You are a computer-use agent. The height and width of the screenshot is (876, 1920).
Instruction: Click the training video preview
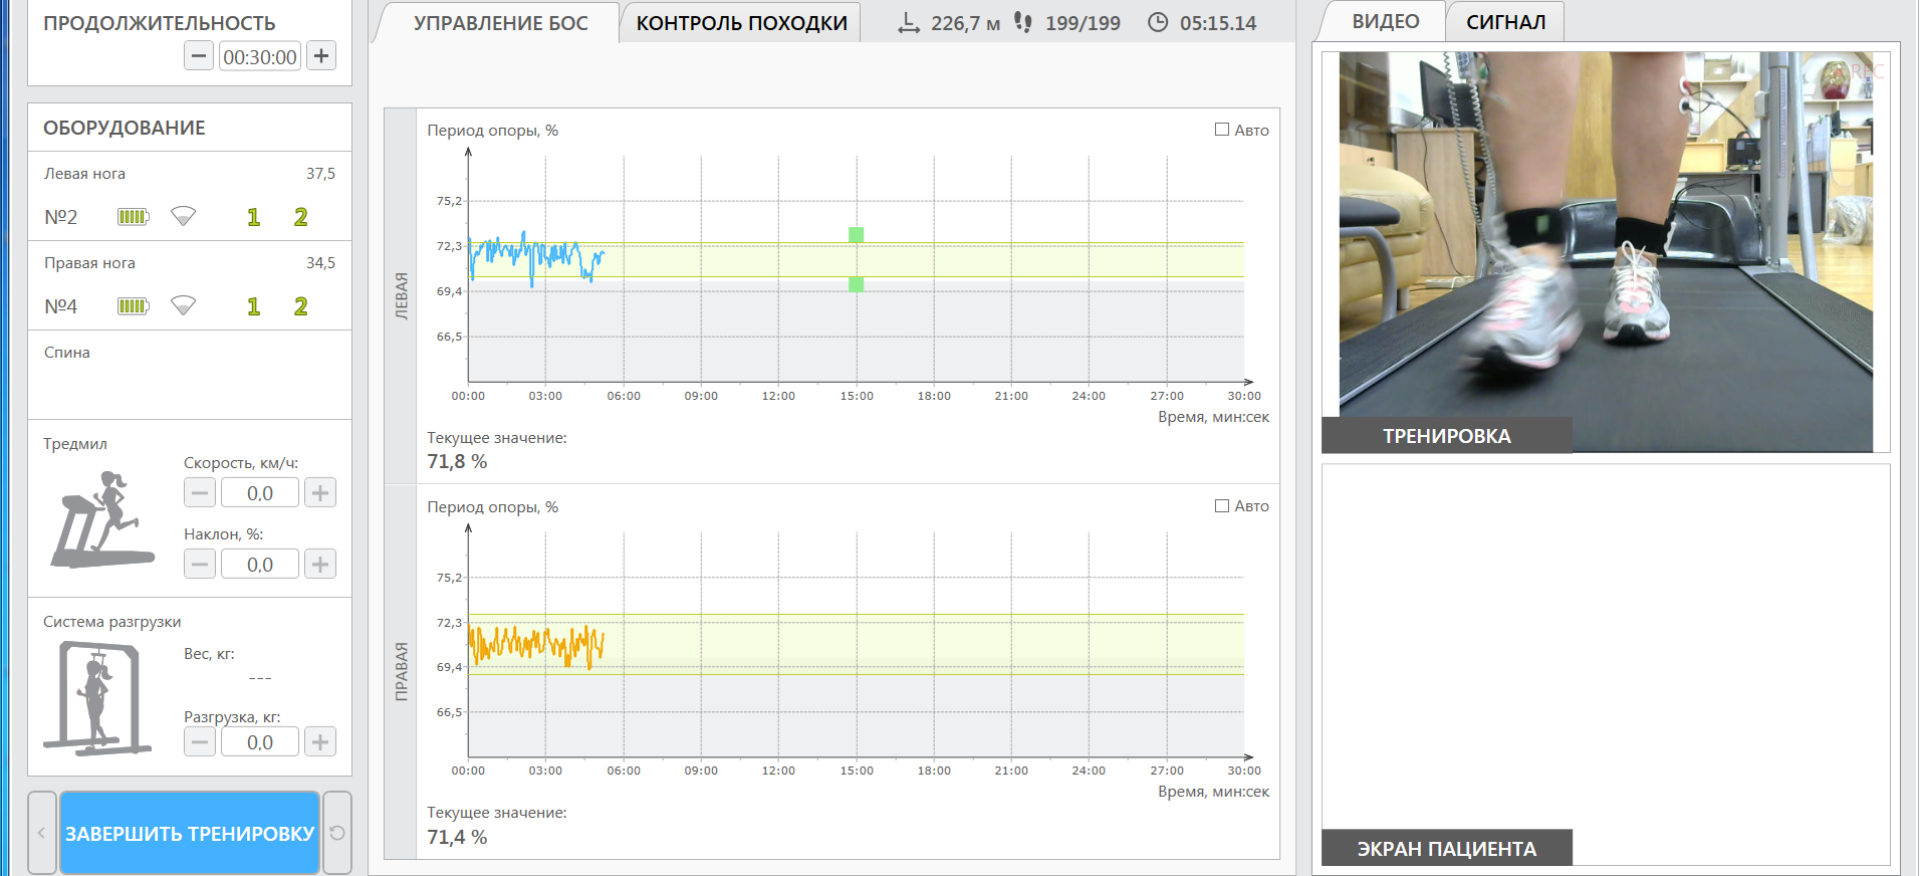click(1605, 240)
